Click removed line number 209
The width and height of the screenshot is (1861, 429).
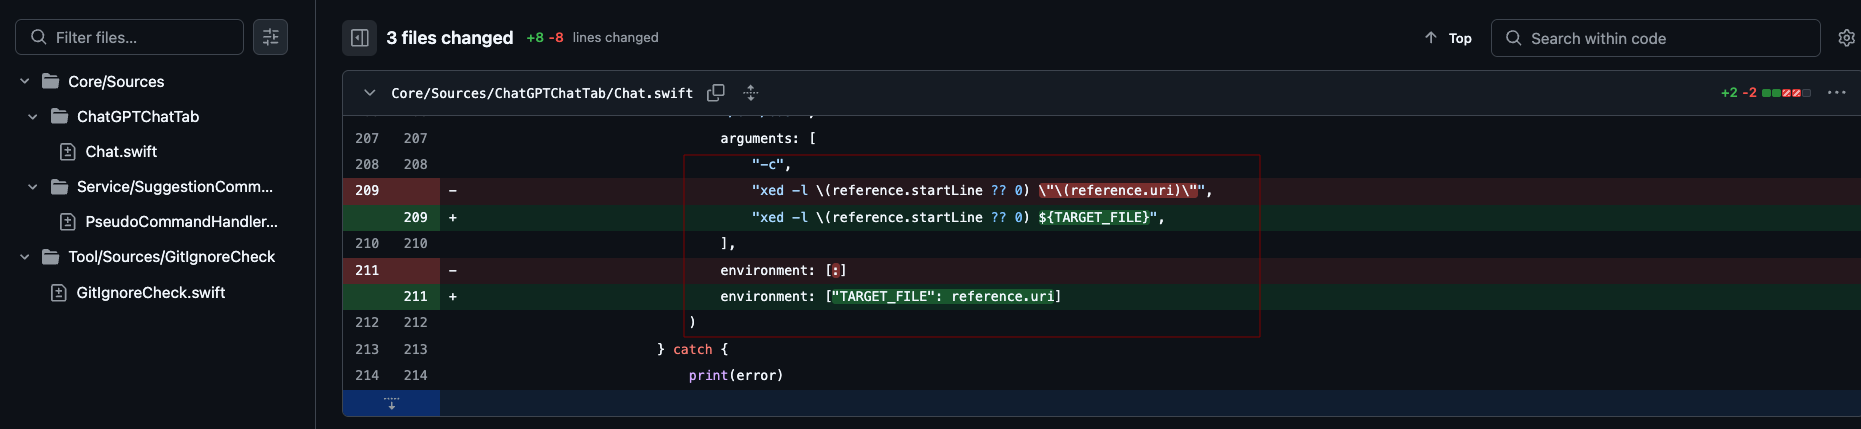click(367, 190)
